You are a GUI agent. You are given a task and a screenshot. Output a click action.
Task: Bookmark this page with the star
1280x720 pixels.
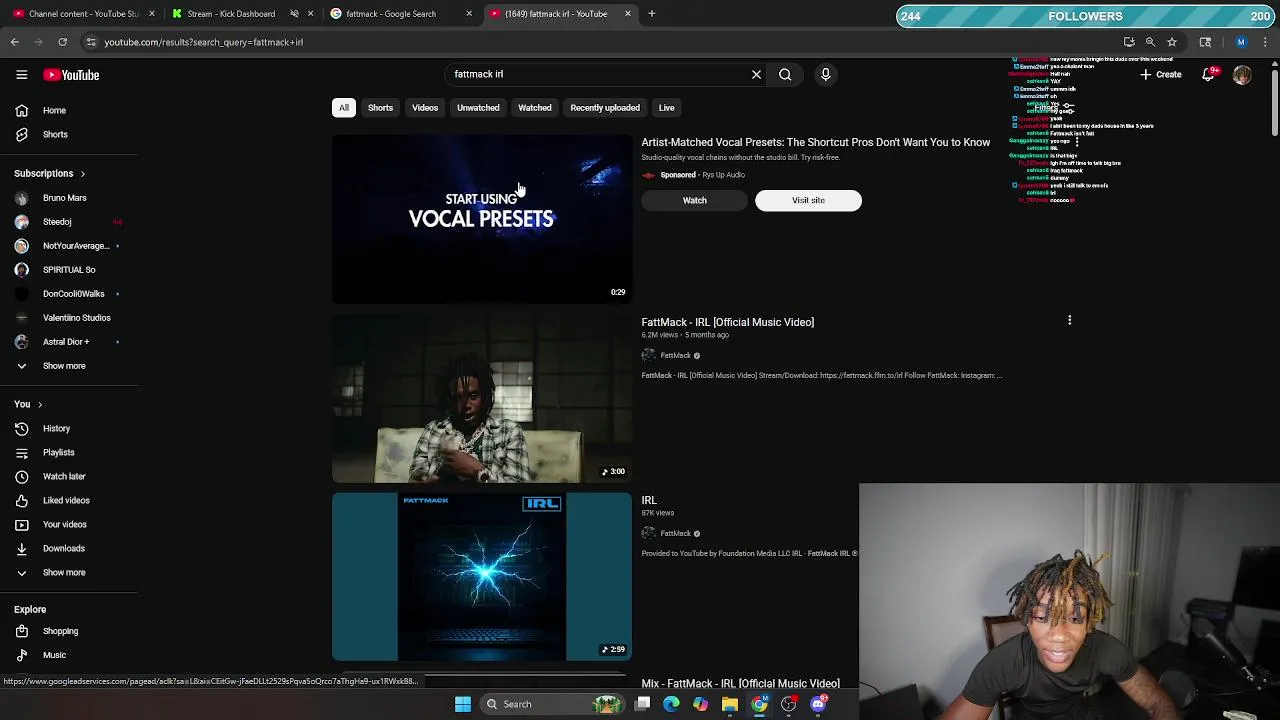click(x=1172, y=42)
